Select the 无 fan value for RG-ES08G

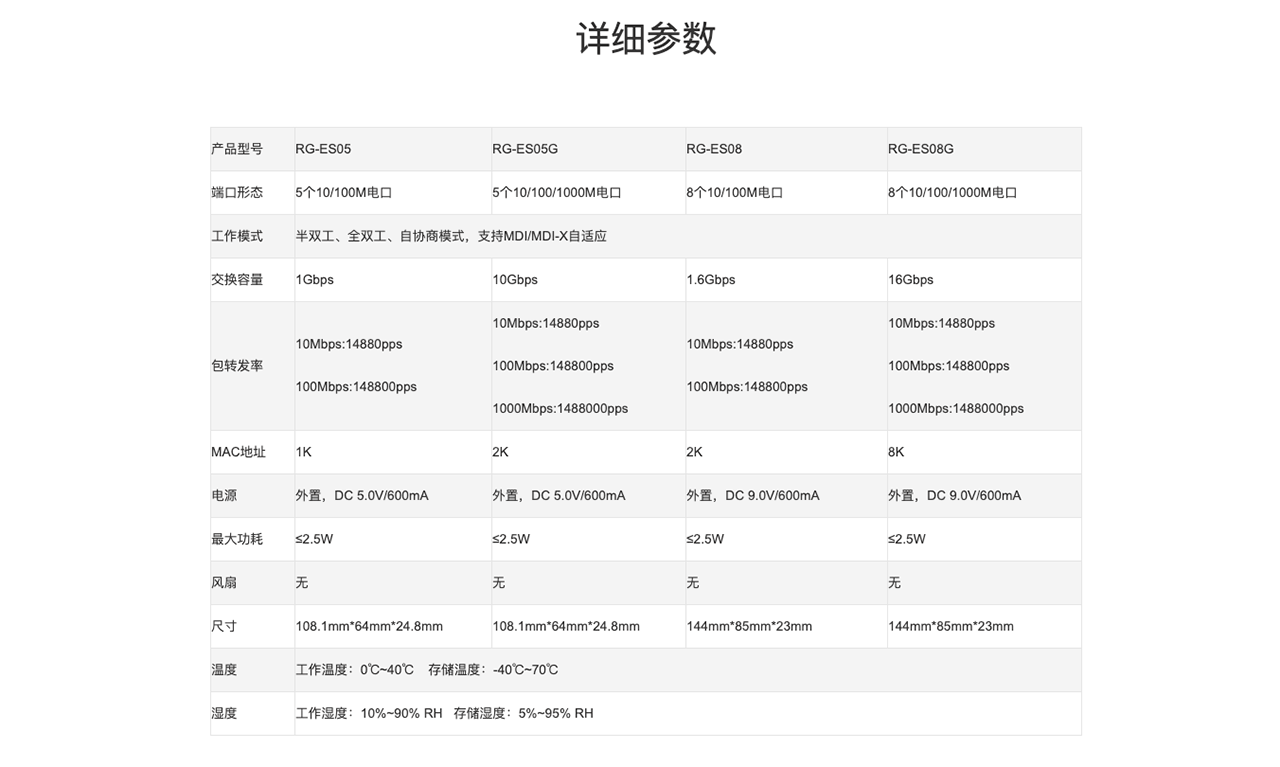pos(895,583)
